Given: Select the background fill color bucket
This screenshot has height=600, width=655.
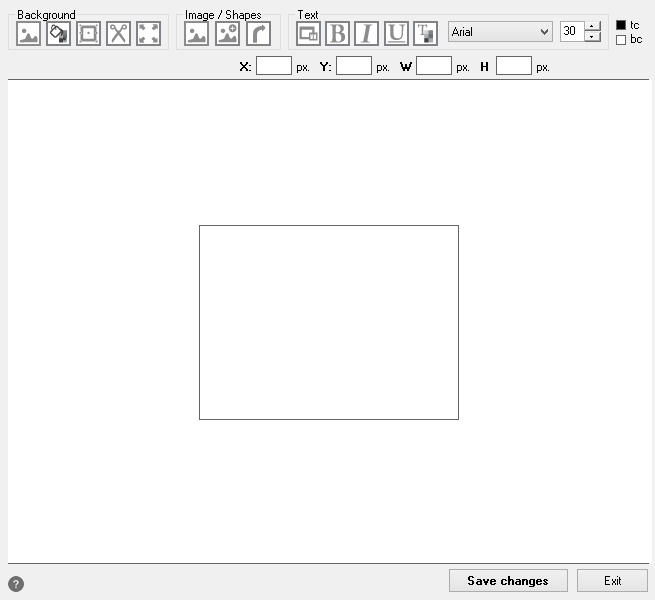Looking at the screenshot, I should click(x=58, y=33).
